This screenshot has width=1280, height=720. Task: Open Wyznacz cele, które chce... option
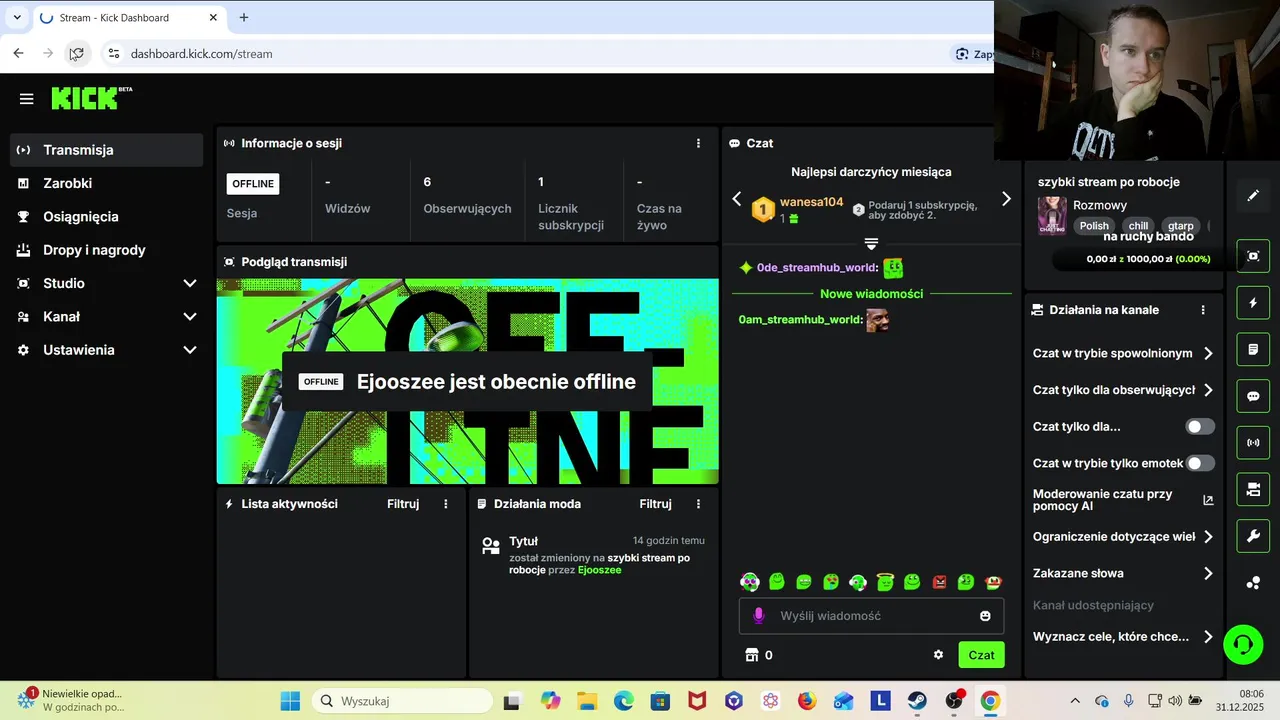tap(1122, 637)
